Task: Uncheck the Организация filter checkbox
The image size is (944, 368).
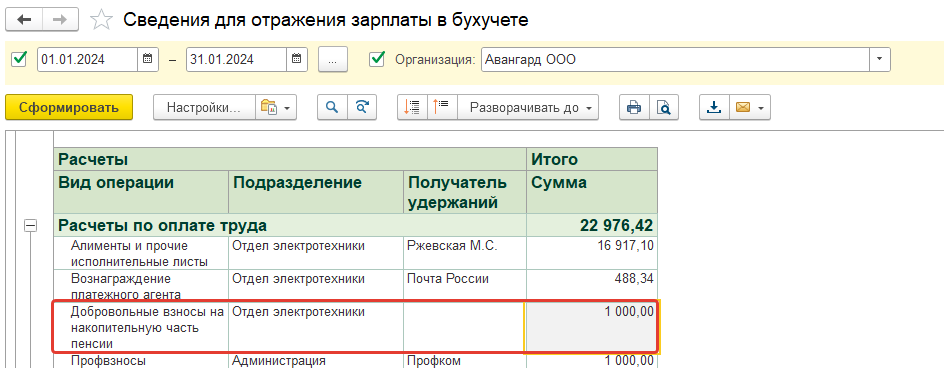Action: pyautogui.click(x=377, y=59)
